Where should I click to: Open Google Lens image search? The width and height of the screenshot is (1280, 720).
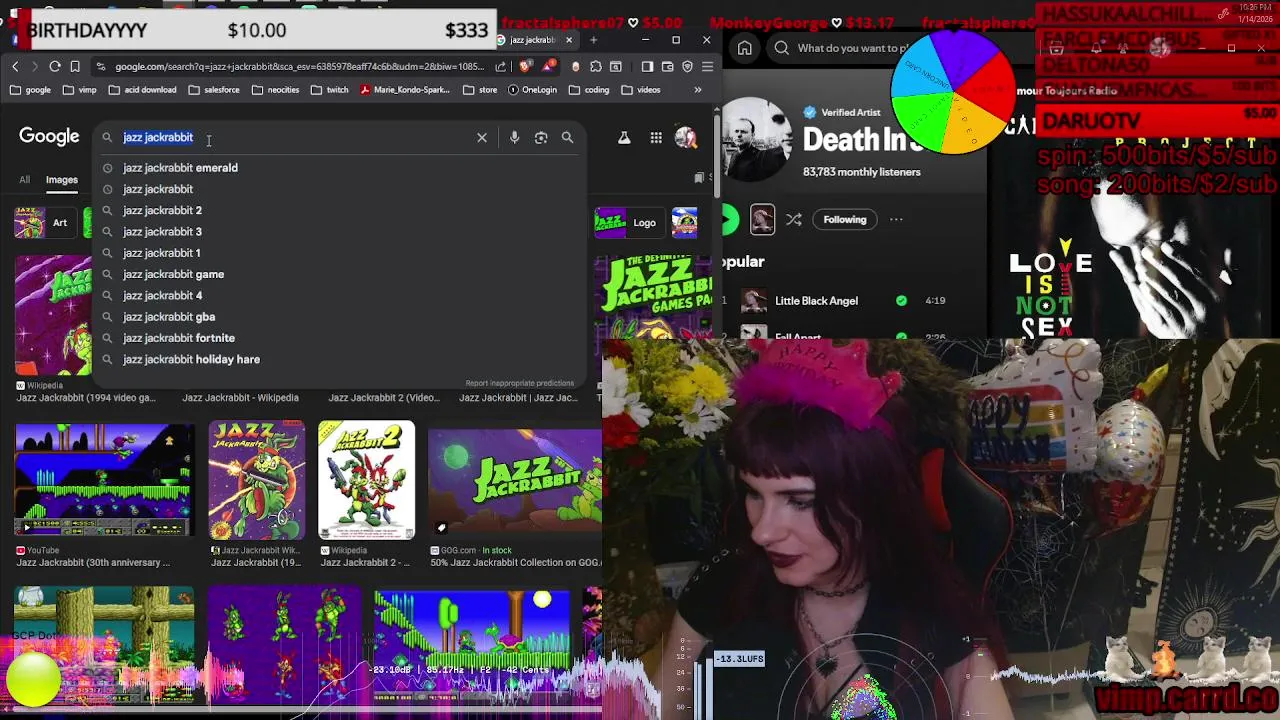pyautogui.click(x=541, y=138)
